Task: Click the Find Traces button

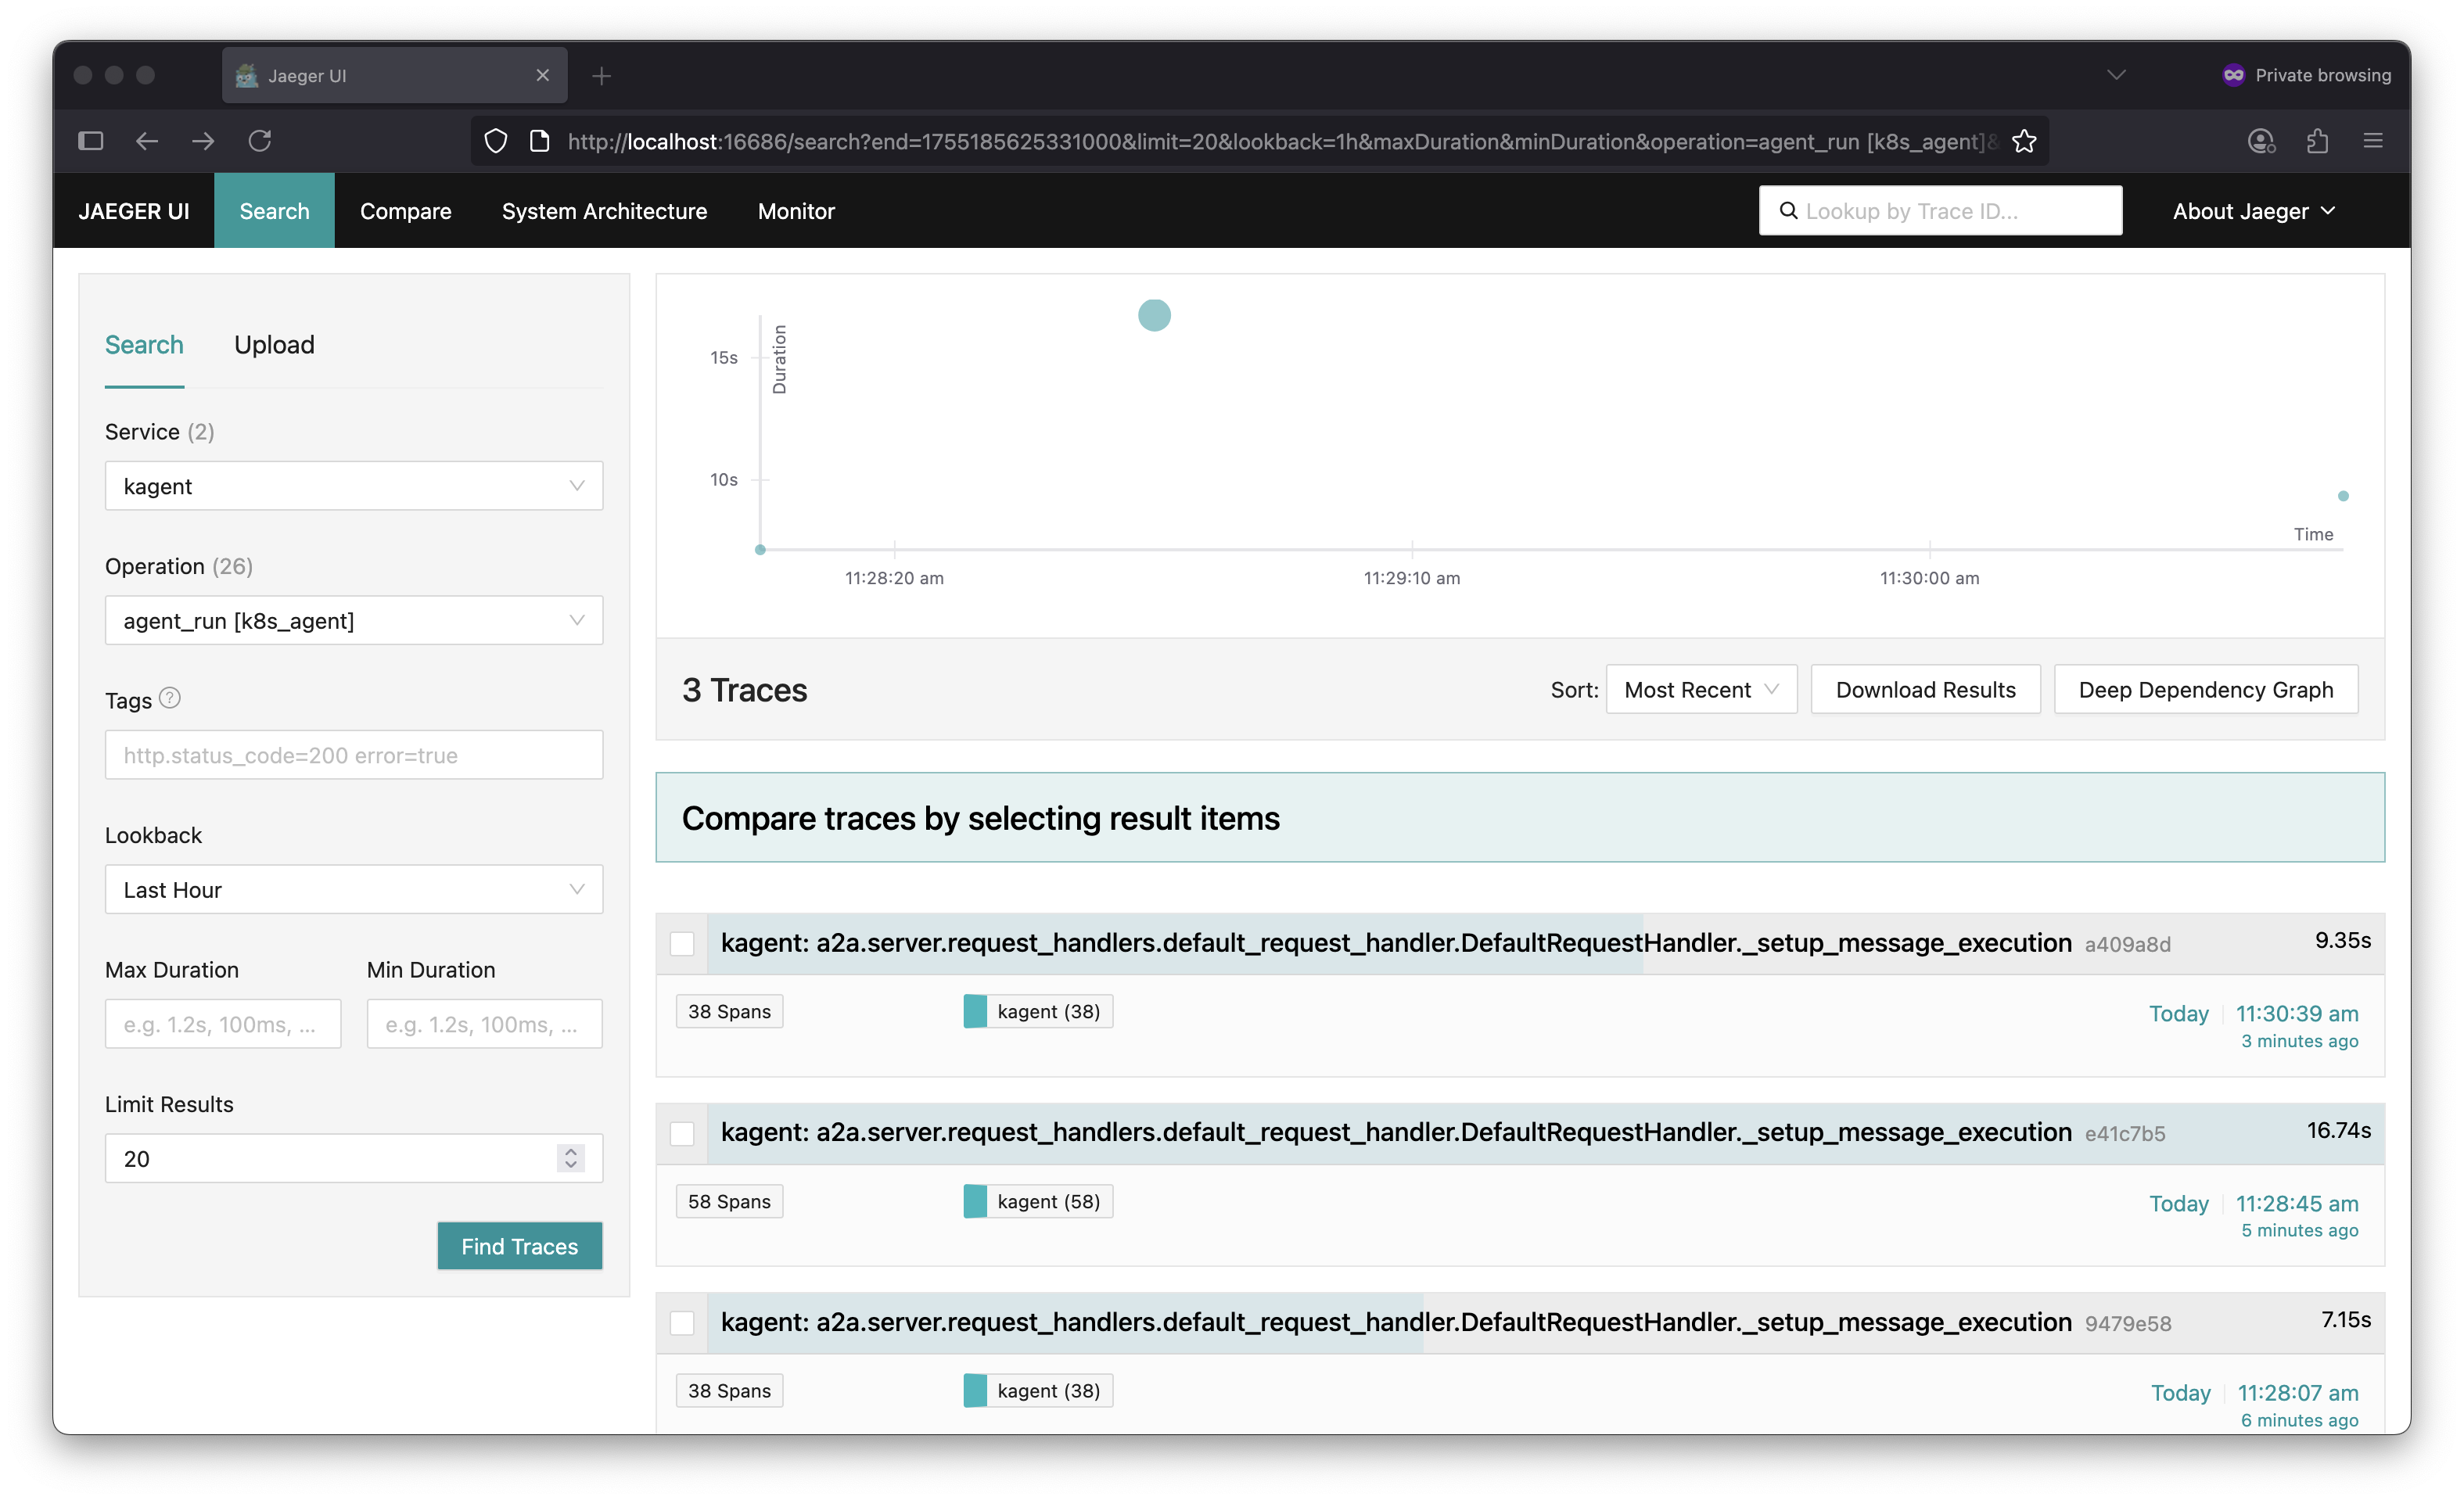Action: point(519,1246)
